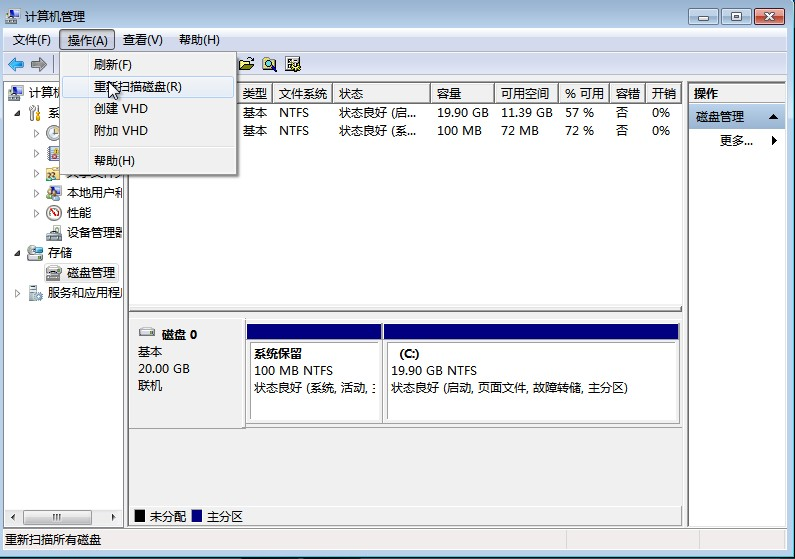Choose 创建 VHD from the menu
This screenshot has height=559, width=795.
click(121, 109)
